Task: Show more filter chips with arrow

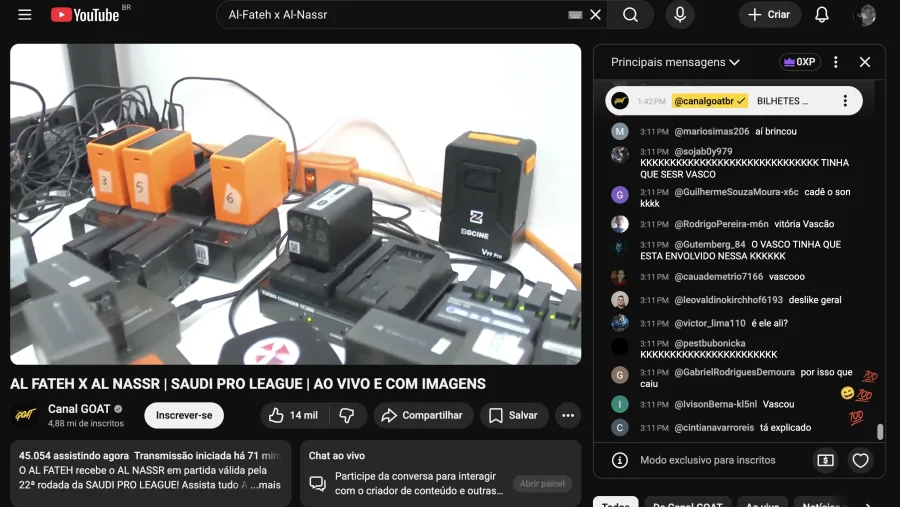Action: click(868, 503)
